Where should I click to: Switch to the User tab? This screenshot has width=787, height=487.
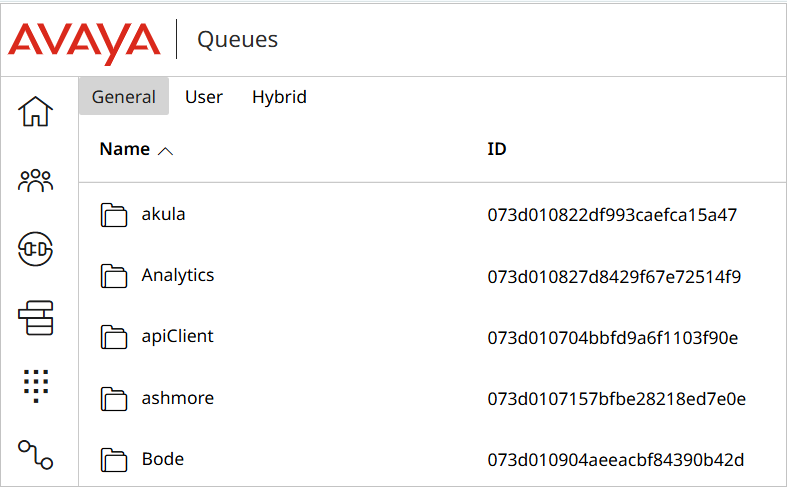[204, 96]
